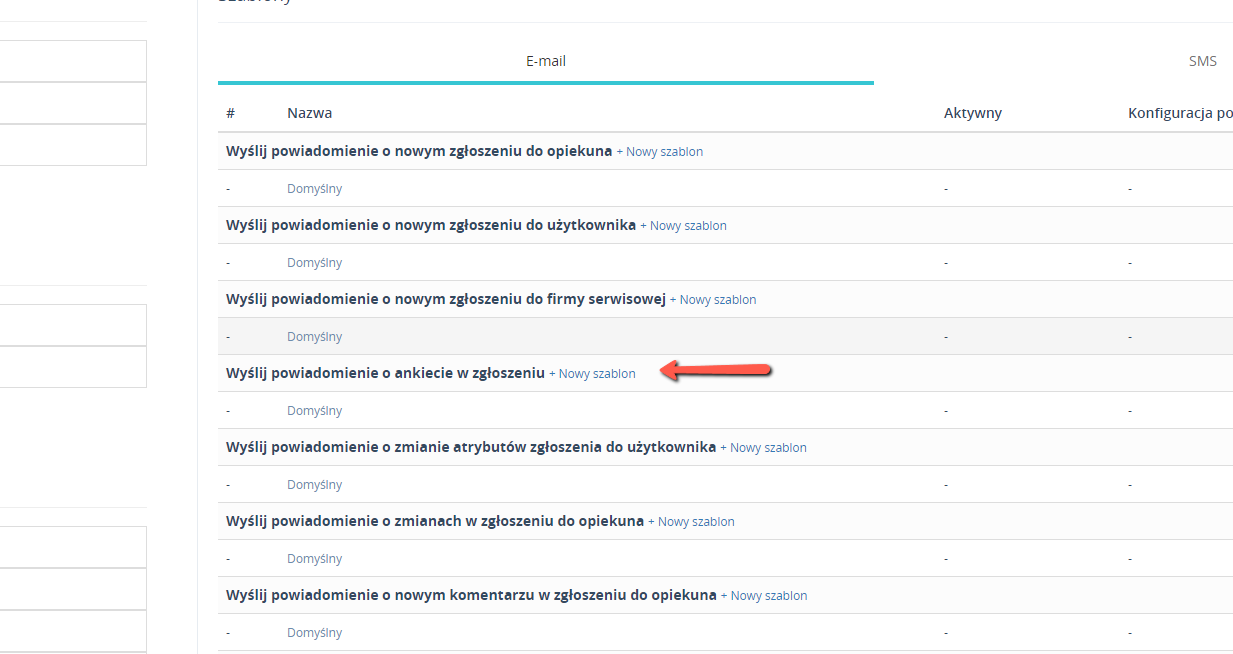The width and height of the screenshot is (1233, 654).
Task: Add new template for 'nowym zgłoszeniu do użytkownika'
Action: click(x=684, y=226)
